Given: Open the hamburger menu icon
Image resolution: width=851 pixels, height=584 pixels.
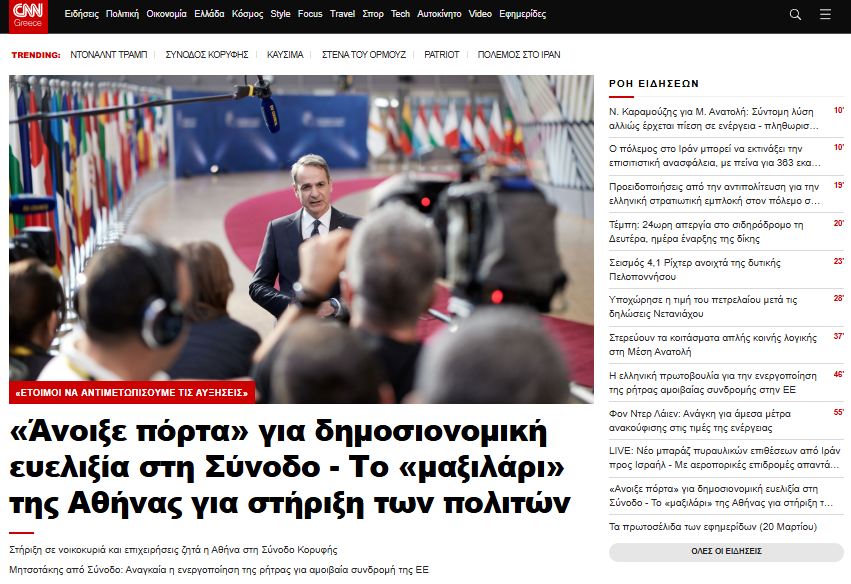Looking at the screenshot, I should [825, 15].
